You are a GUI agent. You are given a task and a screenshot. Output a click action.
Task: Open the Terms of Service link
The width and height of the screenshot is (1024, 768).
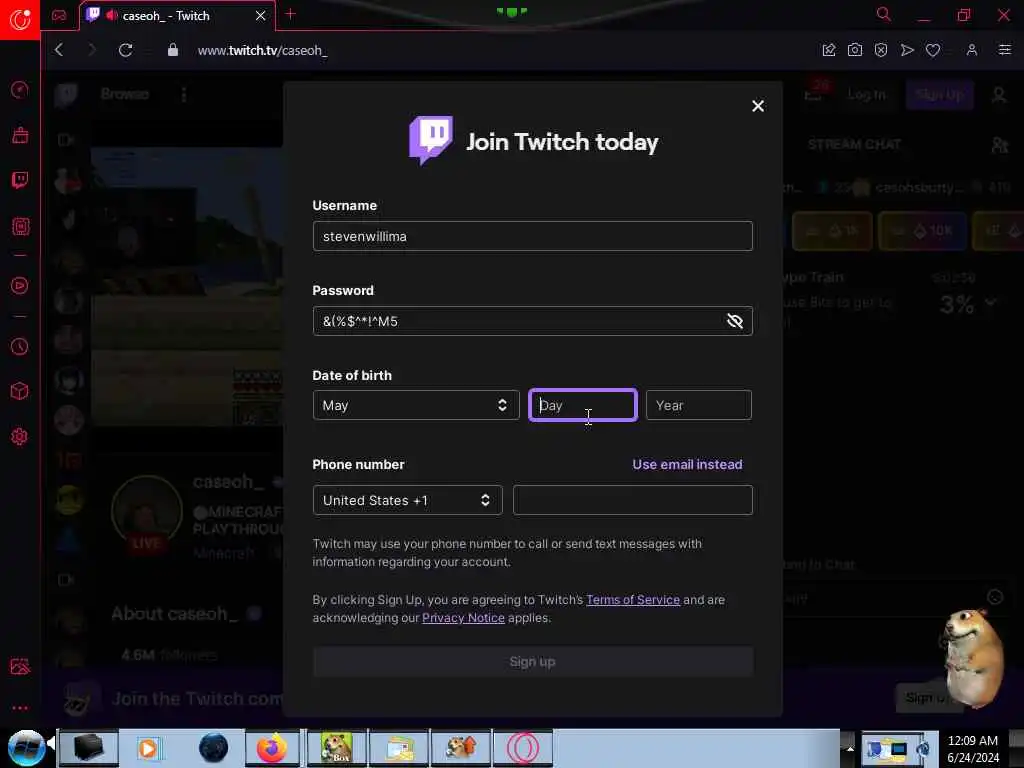click(633, 600)
